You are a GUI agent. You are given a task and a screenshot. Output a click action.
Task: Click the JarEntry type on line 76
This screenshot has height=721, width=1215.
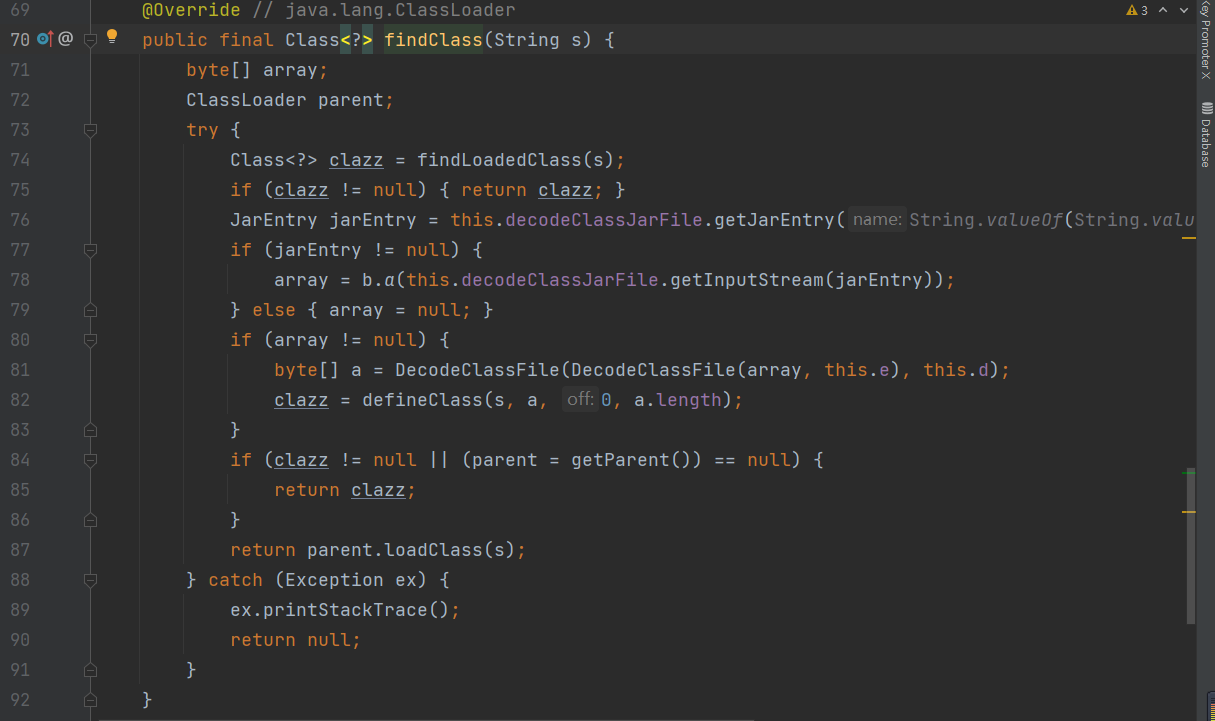274,220
